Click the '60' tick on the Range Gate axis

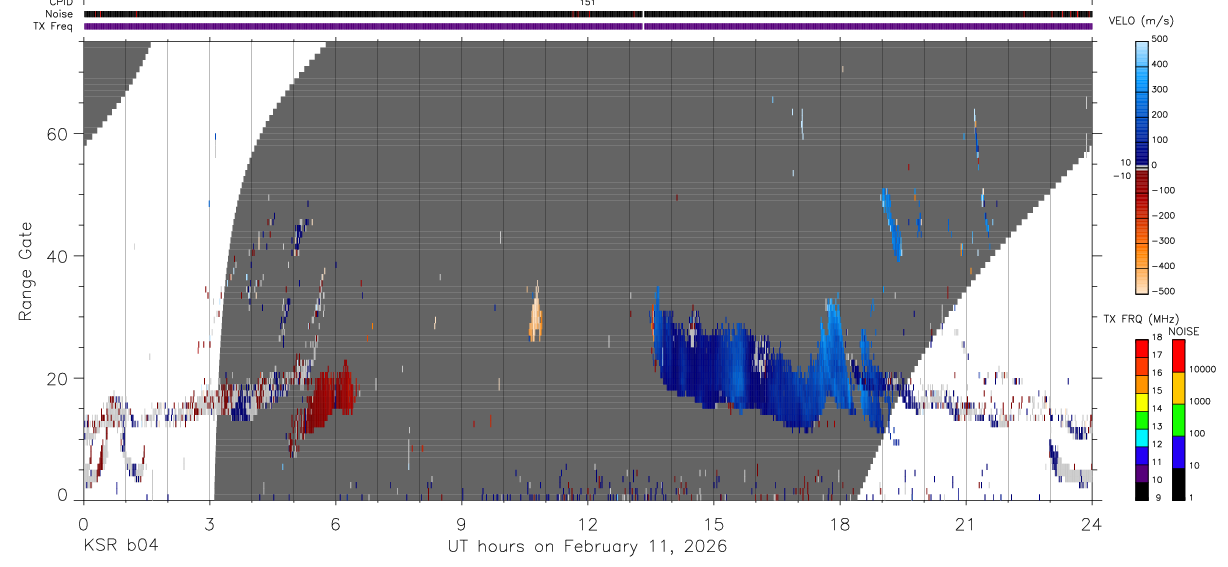pos(58,134)
